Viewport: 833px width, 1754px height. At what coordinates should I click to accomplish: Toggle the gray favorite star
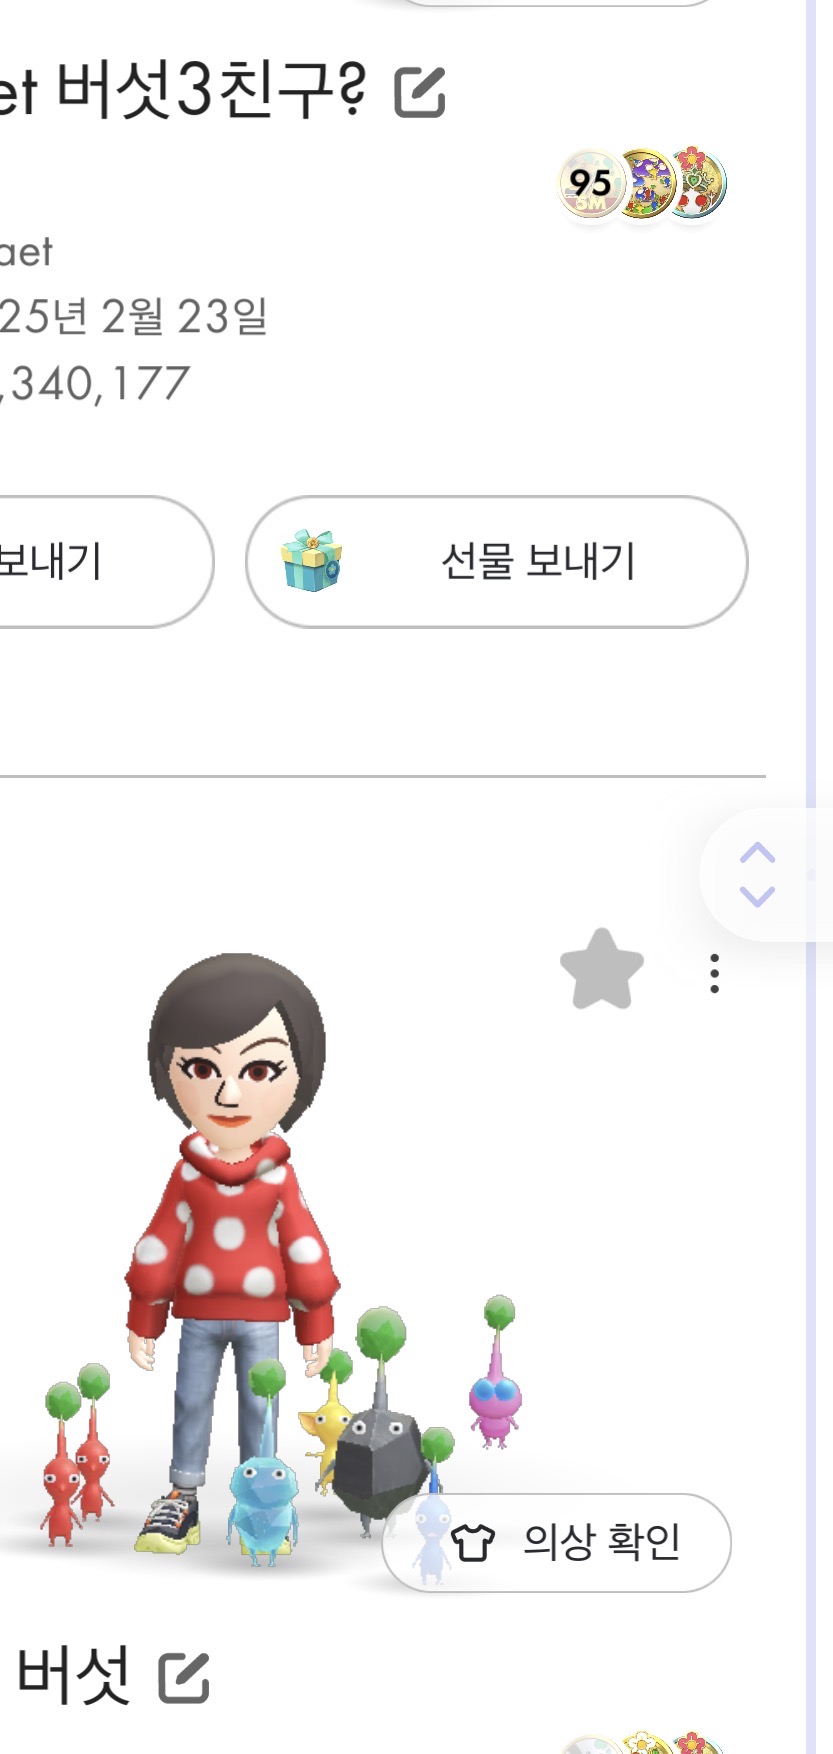601,970
